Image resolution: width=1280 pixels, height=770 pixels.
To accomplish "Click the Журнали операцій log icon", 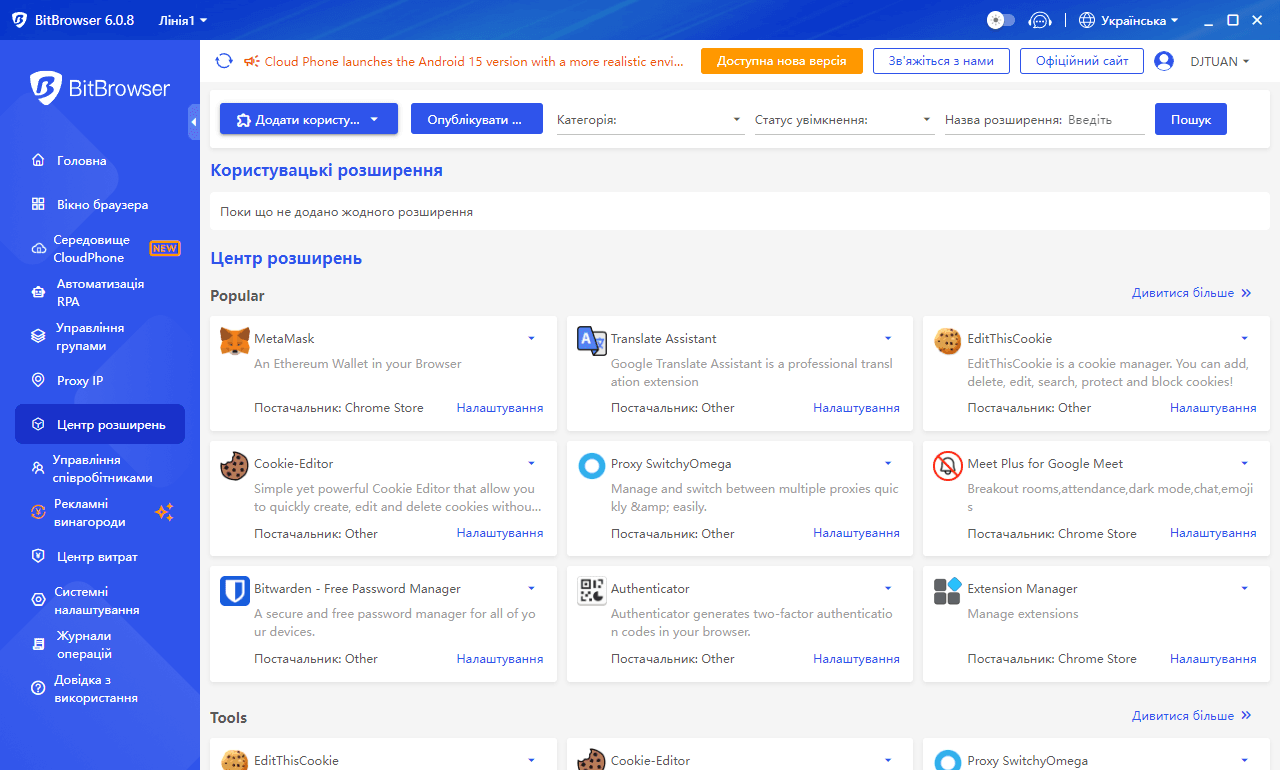I will (x=38, y=644).
